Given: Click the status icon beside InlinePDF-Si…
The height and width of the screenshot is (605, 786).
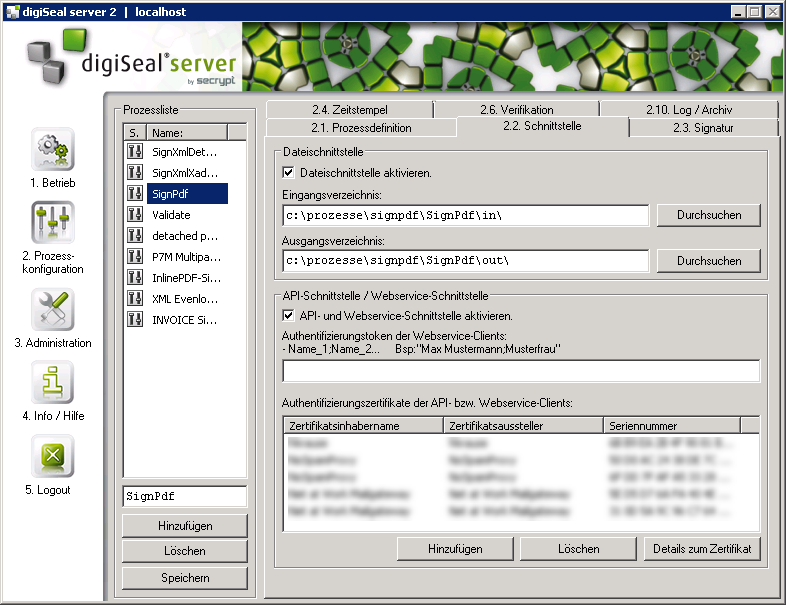Looking at the screenshot, I should pyautogui.click(x=135, y=277).
